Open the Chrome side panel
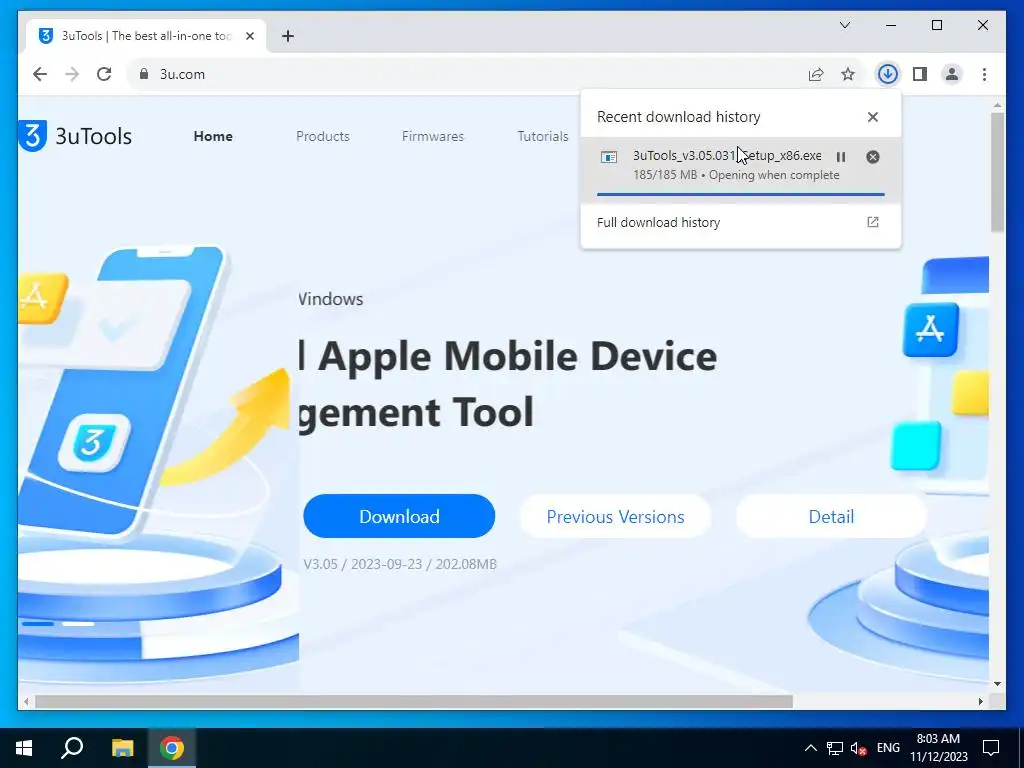The width and height of the screenshot is (1024, 768). (920, 74)
